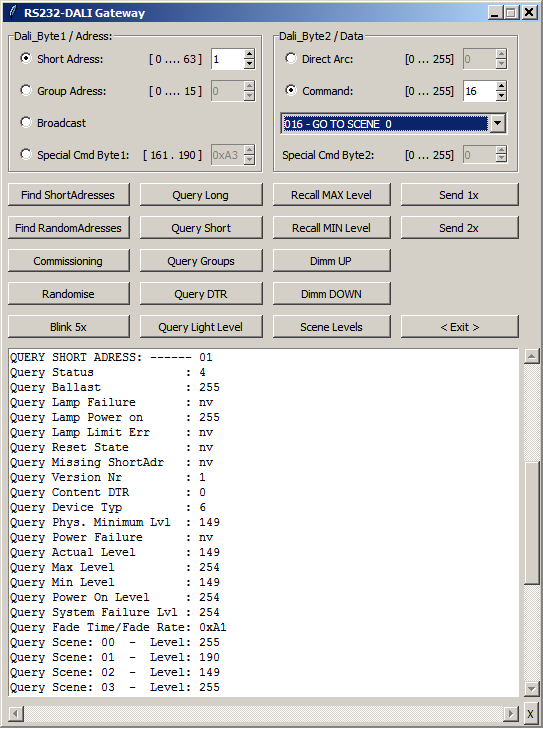The image size is (543, 729).
Task: Select the Direct Arc radio button
Action: (x=291, y=59)
